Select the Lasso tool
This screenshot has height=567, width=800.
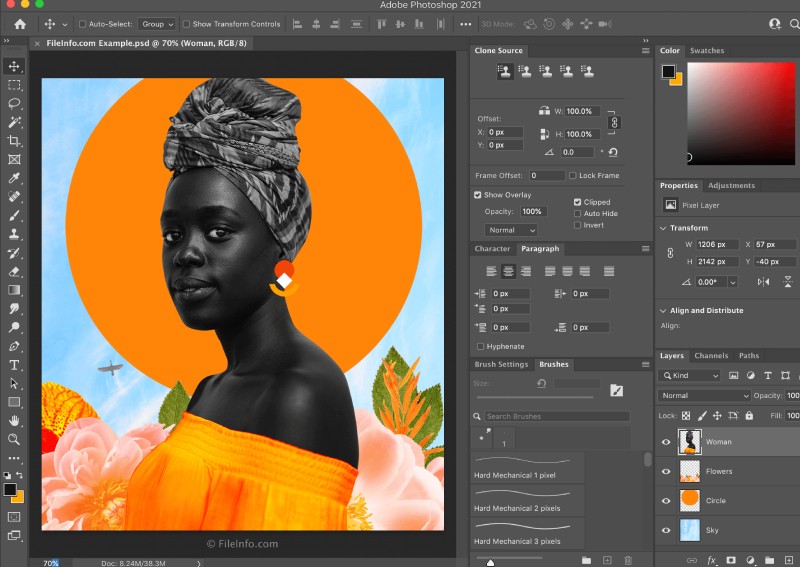pos(14,103)
